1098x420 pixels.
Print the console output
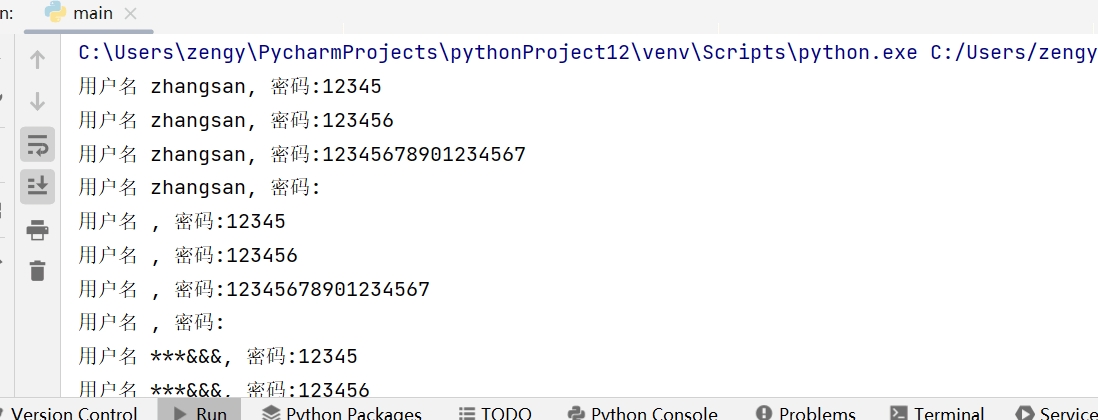click(x=38, y=231)
